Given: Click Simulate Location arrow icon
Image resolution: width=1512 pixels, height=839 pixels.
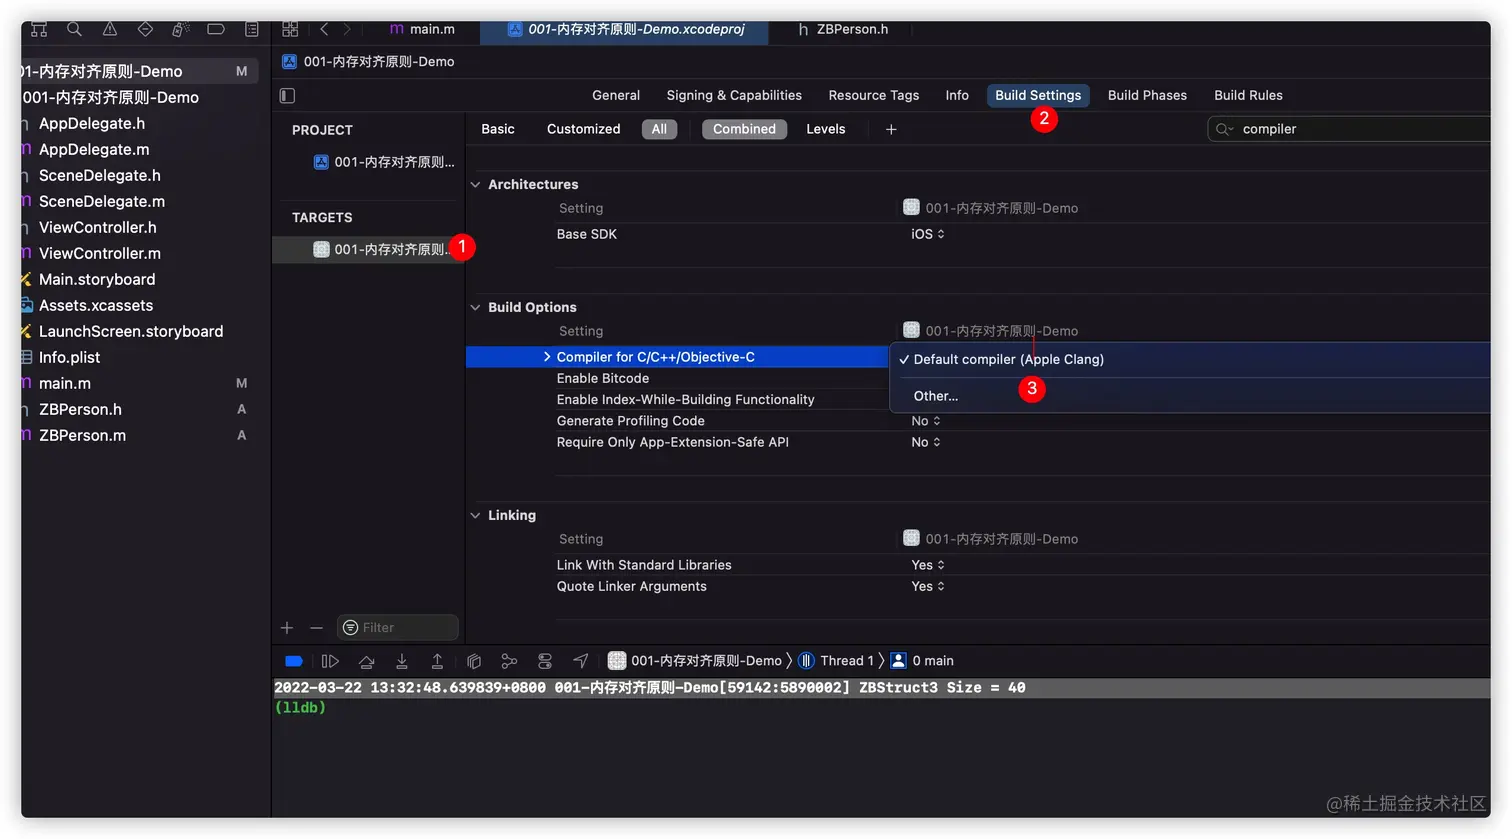Looking at the screenshot, I should (580, 661).
